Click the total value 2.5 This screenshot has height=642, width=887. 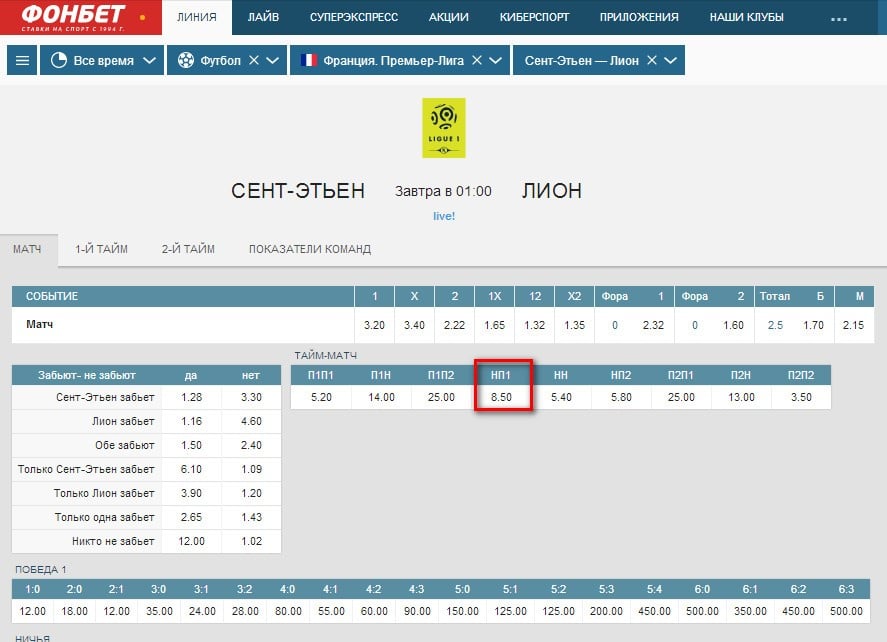[x=775, y=325]
